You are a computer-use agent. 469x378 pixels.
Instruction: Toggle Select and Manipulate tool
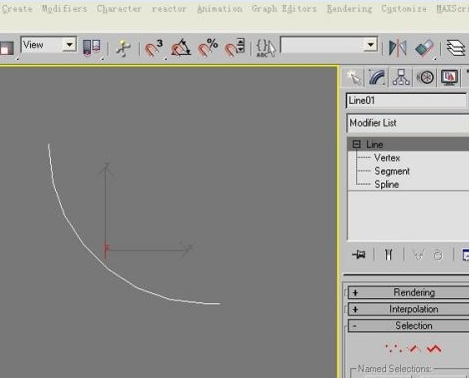pos(123,48)
